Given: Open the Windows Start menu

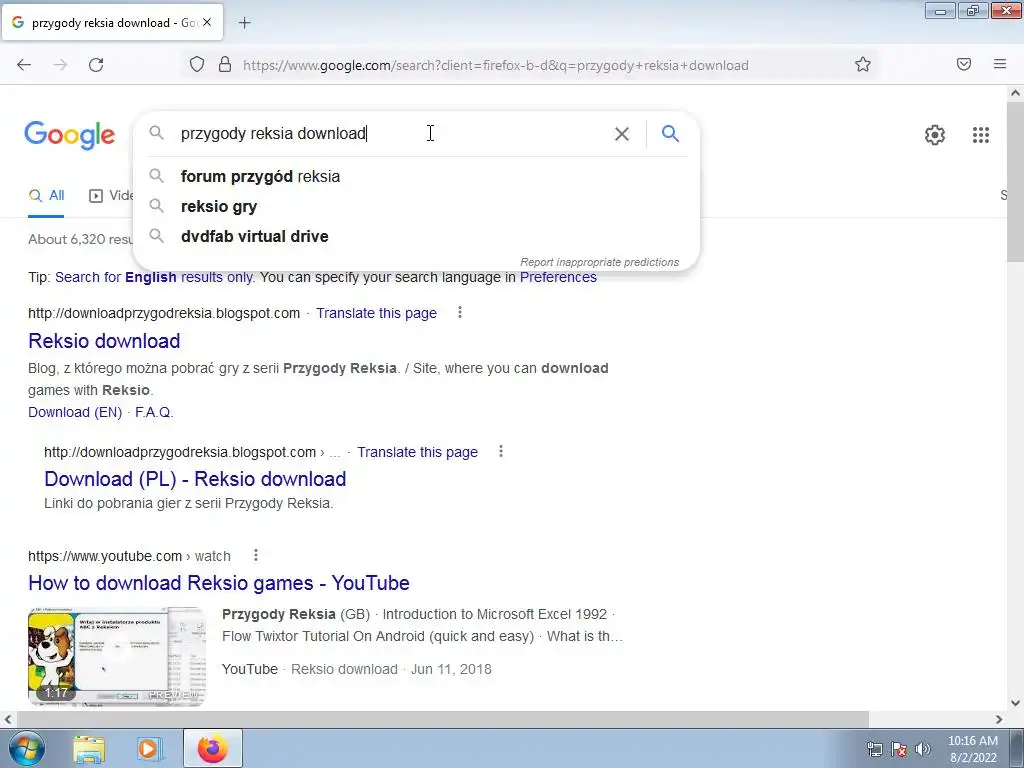Looking at the screenshot, I should pos(26,749).
